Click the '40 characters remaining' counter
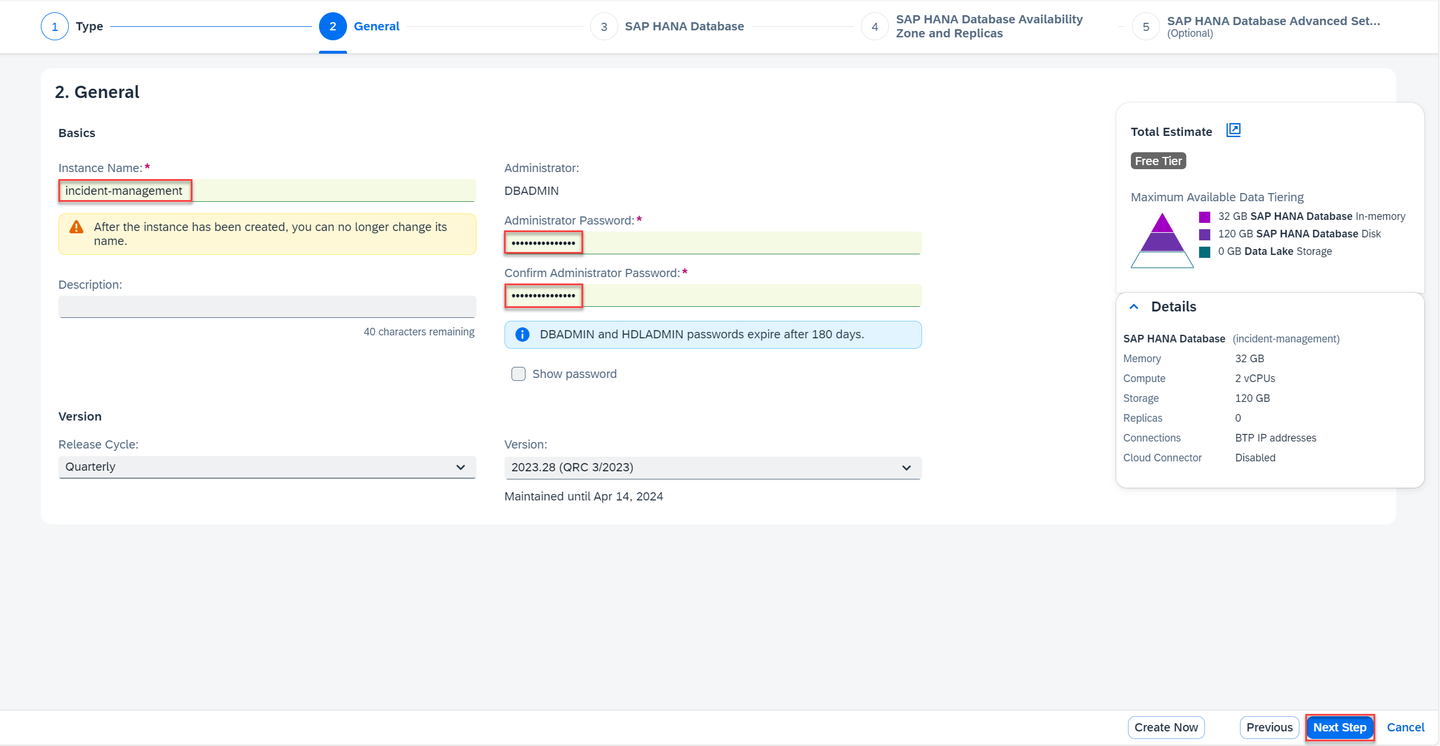Screen dimensions: 1440x746 tap(419, 332)
